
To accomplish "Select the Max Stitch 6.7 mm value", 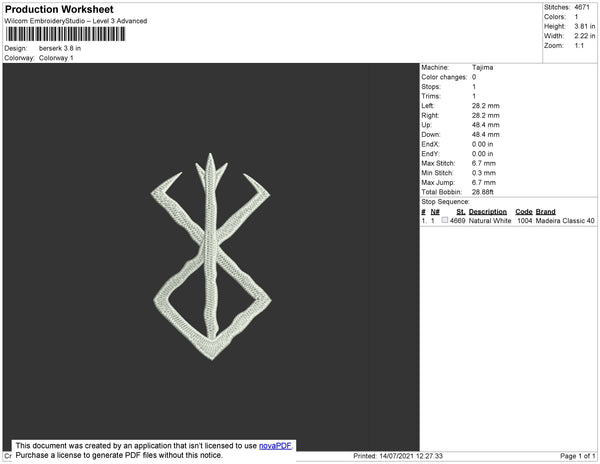I will tap(484, 163).
